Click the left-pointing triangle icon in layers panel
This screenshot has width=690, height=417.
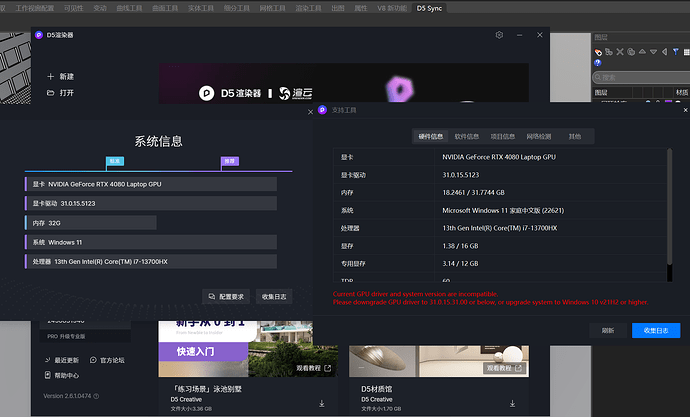664,52
